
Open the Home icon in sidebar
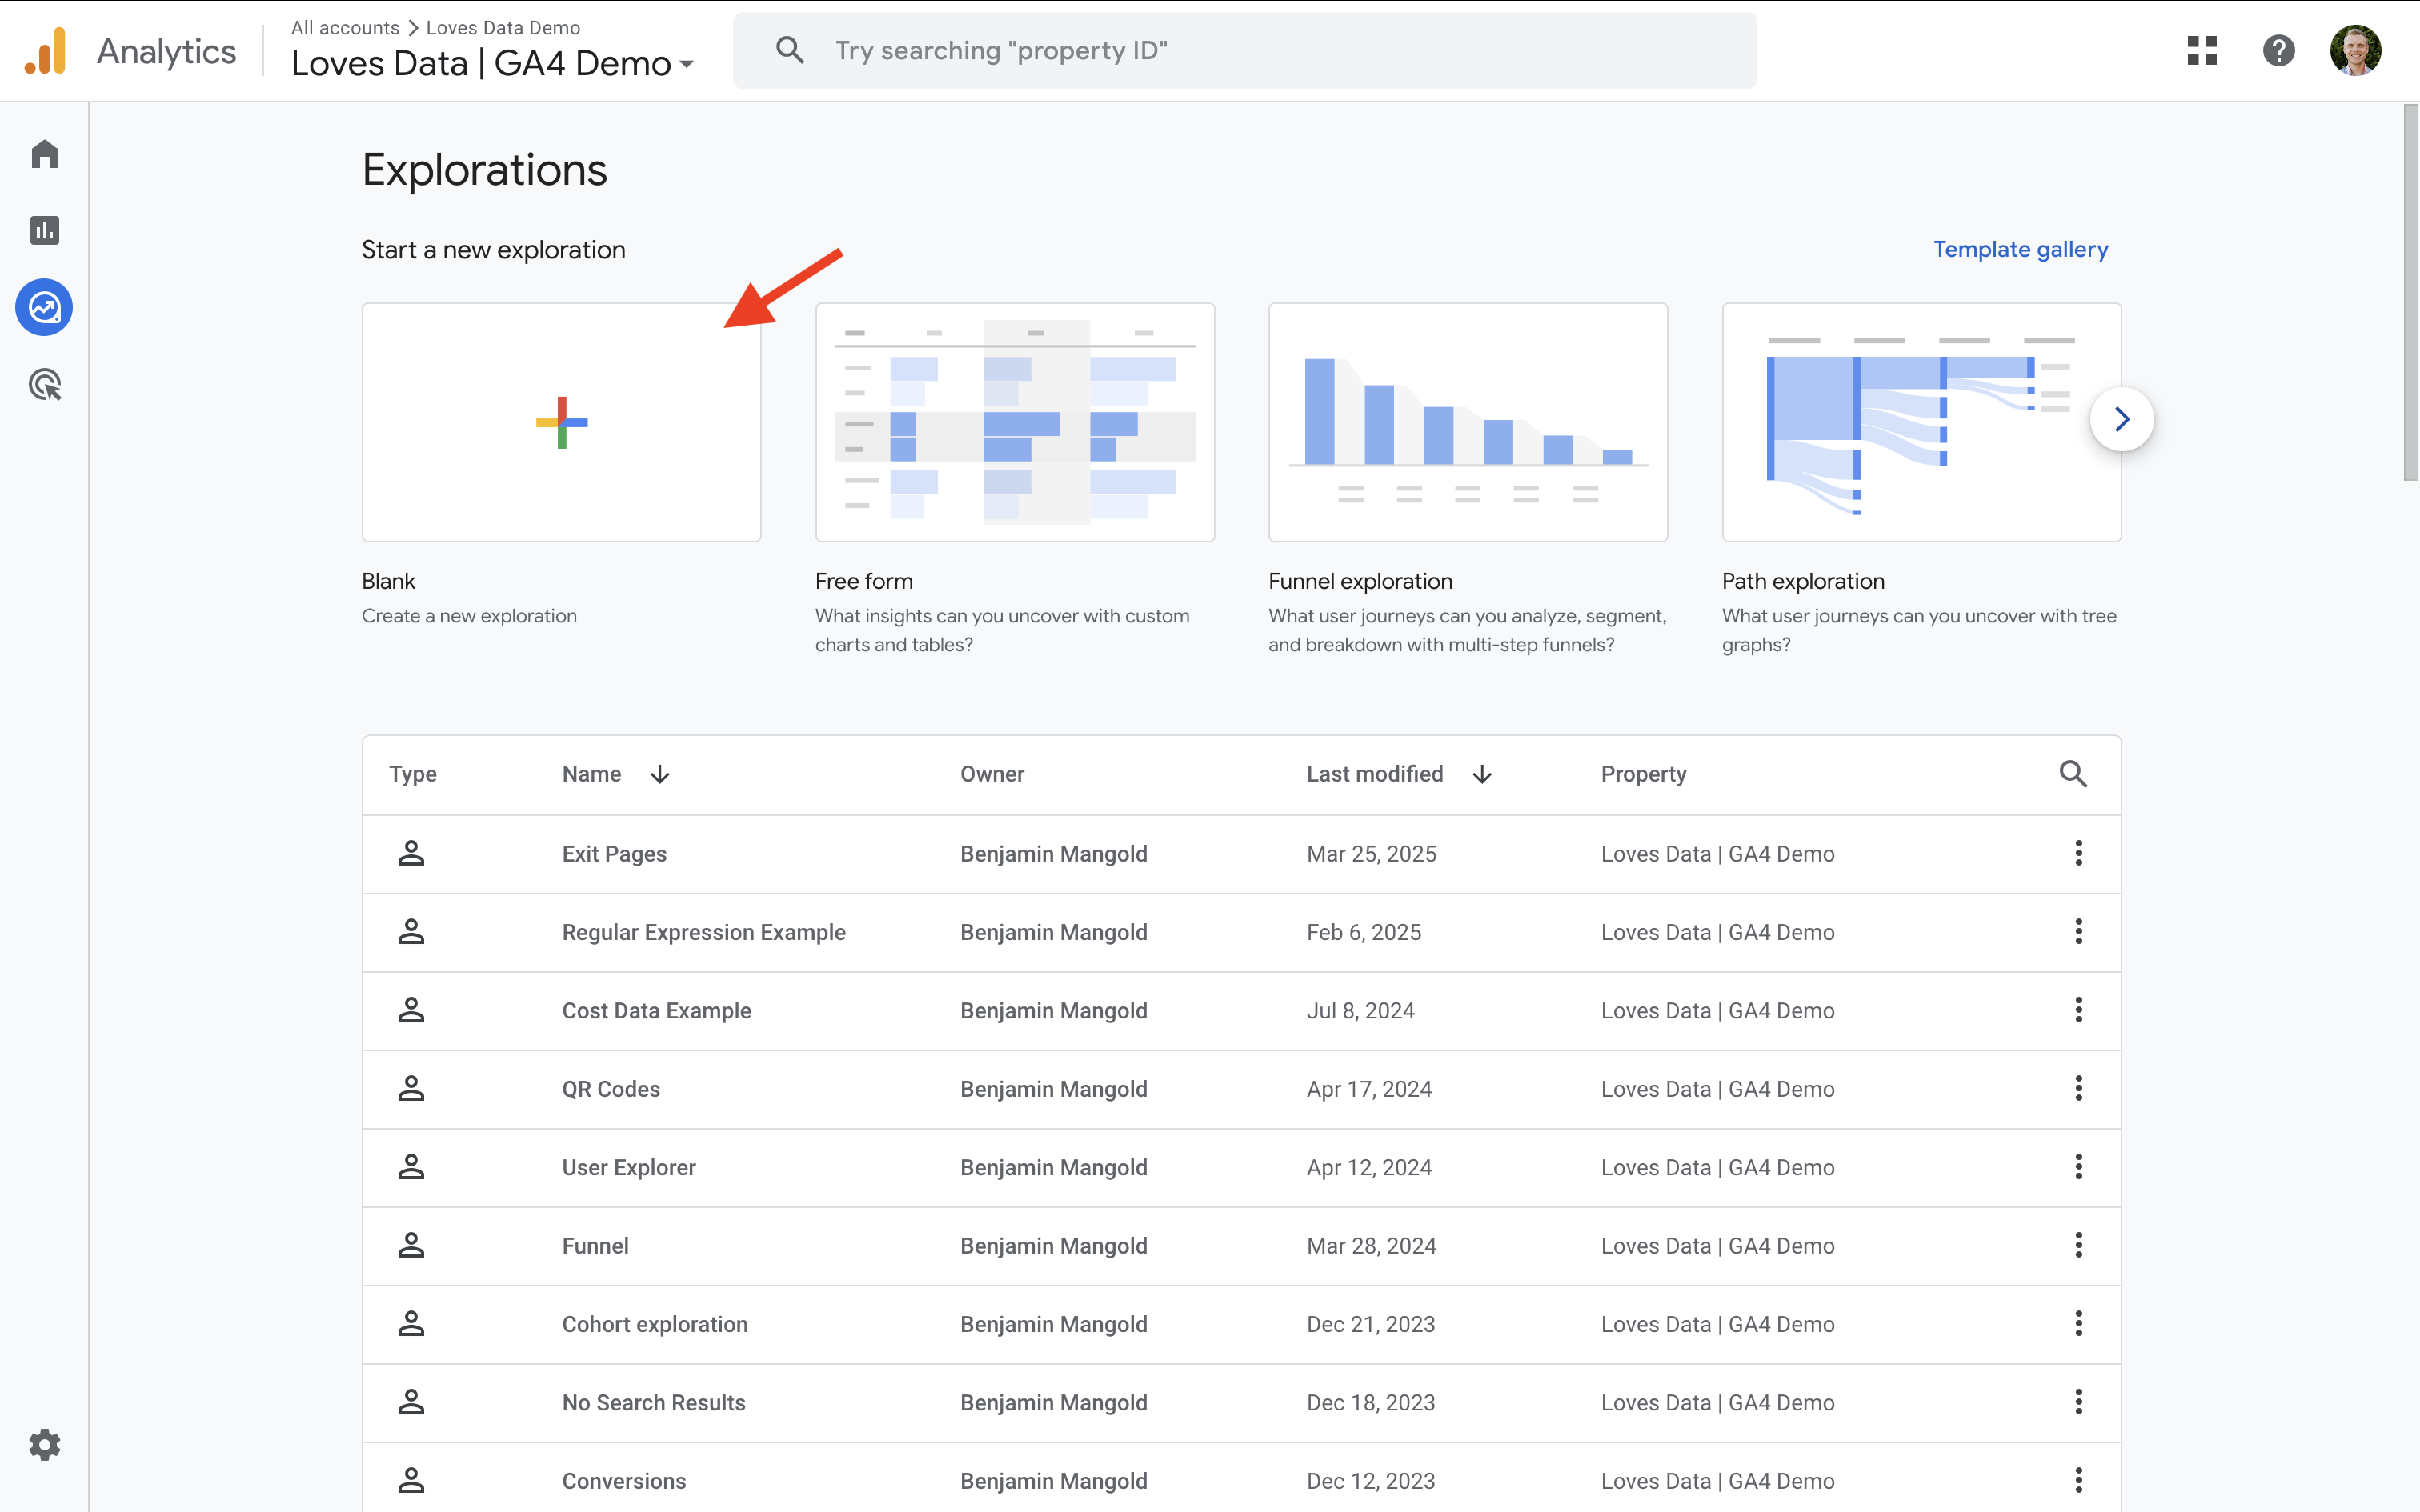coord(44,154)
